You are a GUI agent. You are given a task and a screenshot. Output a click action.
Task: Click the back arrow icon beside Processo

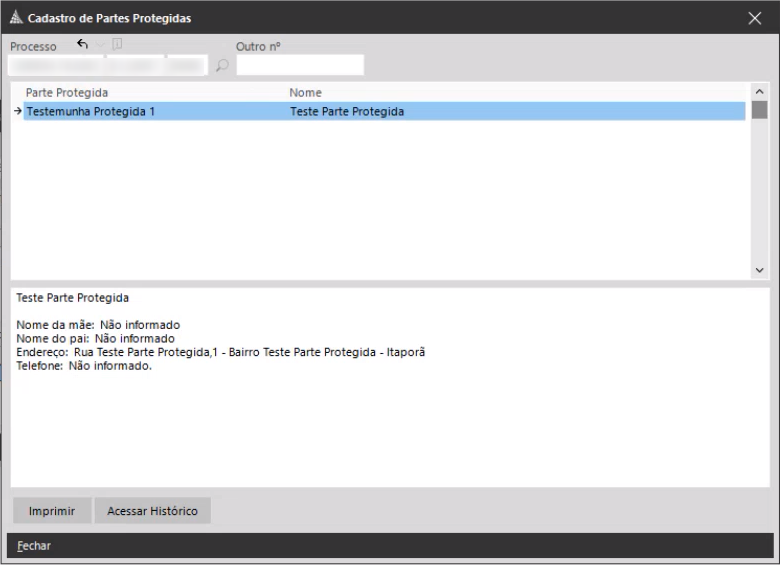(83, 44)
